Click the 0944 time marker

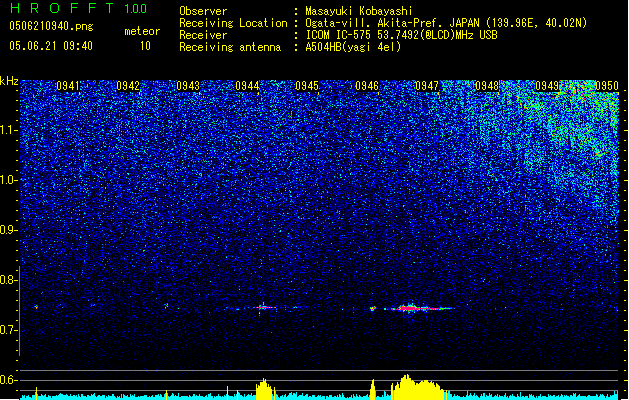247,86
